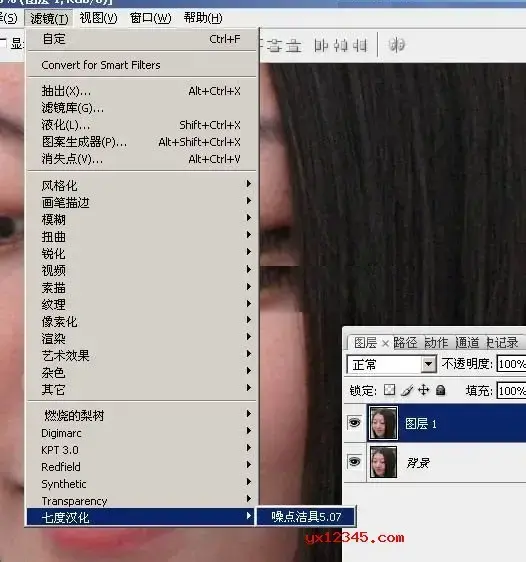Choose 噪点洁具5.07 from the submenu
Image resolution: width=526 pixels, height=562 pixels.
coord(306,516)
